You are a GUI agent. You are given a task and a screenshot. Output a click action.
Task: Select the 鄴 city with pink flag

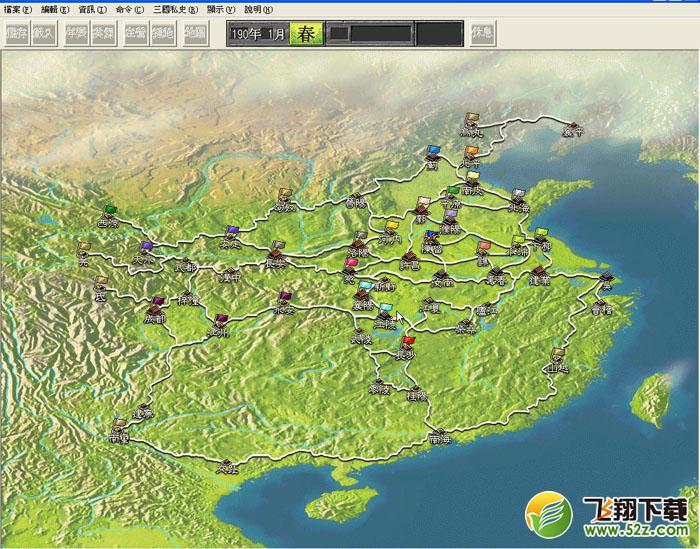tap(421, 209)
